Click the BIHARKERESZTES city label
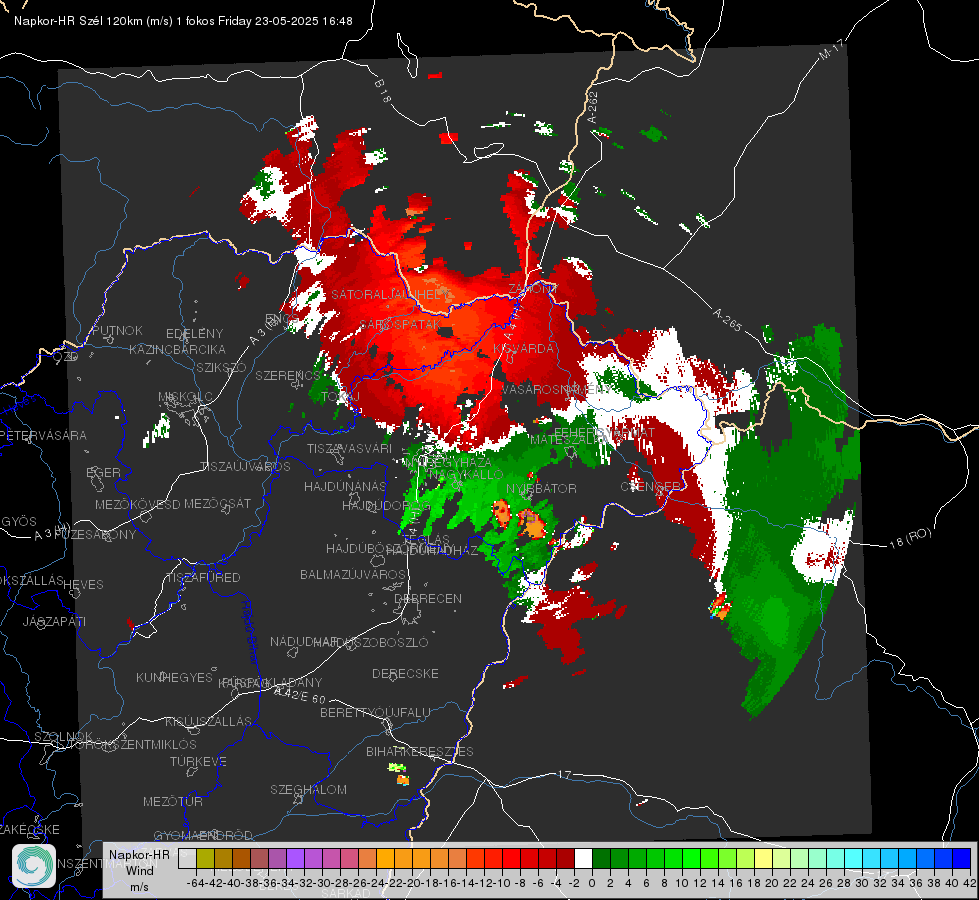This screenshot has height=900, width=979. tap(420, 752)
